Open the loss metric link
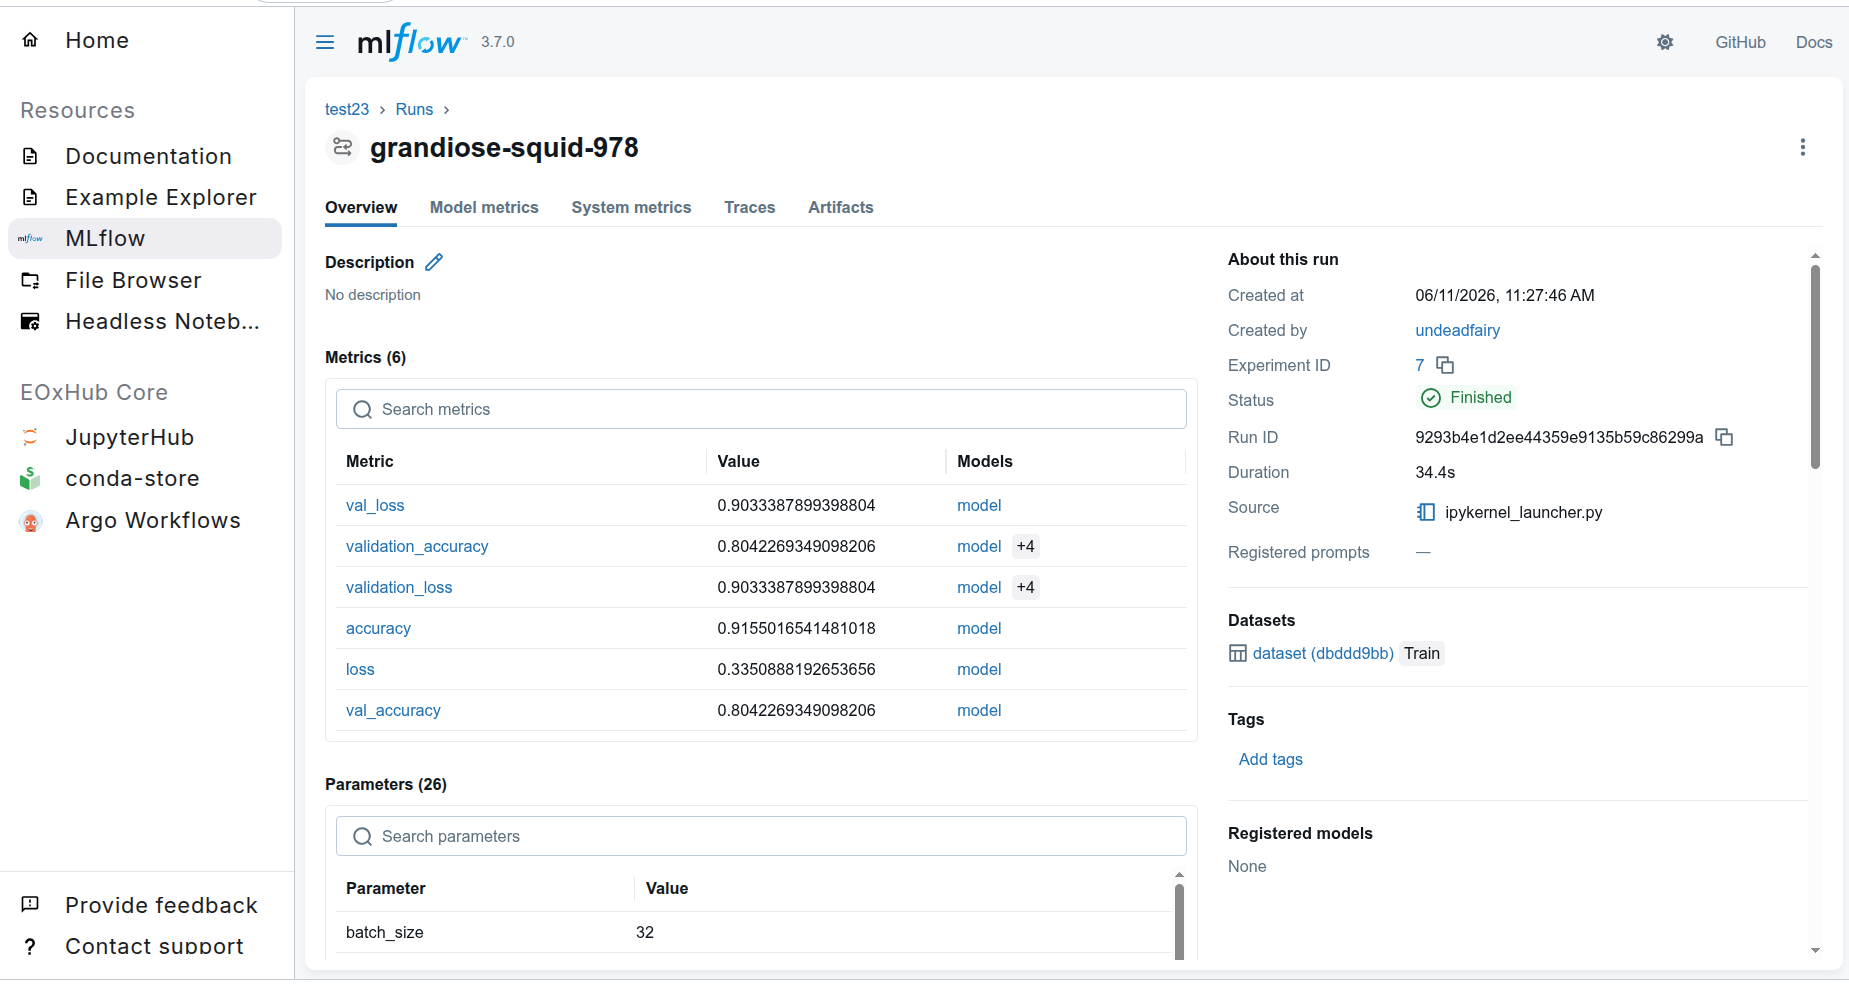Screen dimensions: 1849x989 (360, 669)
